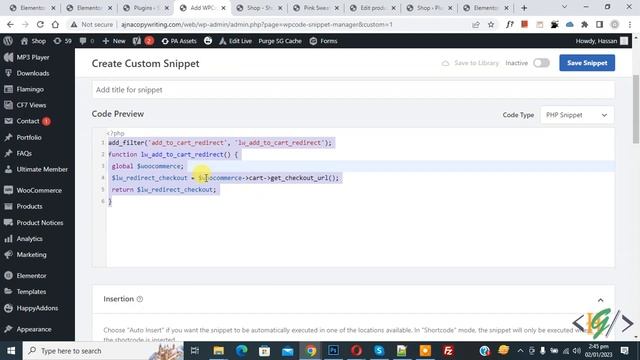Screen dimensions: 640x360
Task: Switch to the Edit product tab
Action: point(373,8)
